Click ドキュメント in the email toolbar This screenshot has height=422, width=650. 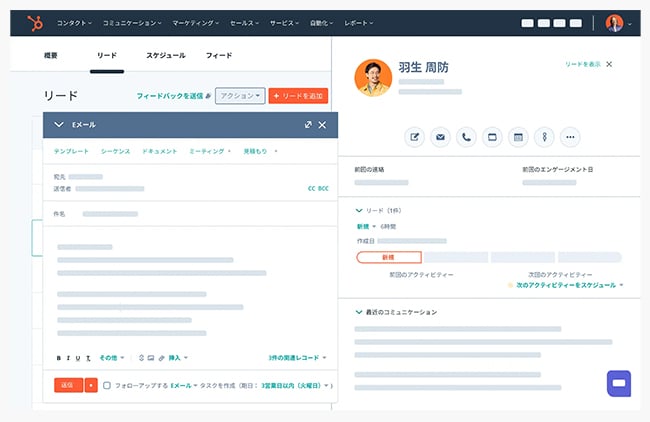pyautogui.click(x=160, y=151)
